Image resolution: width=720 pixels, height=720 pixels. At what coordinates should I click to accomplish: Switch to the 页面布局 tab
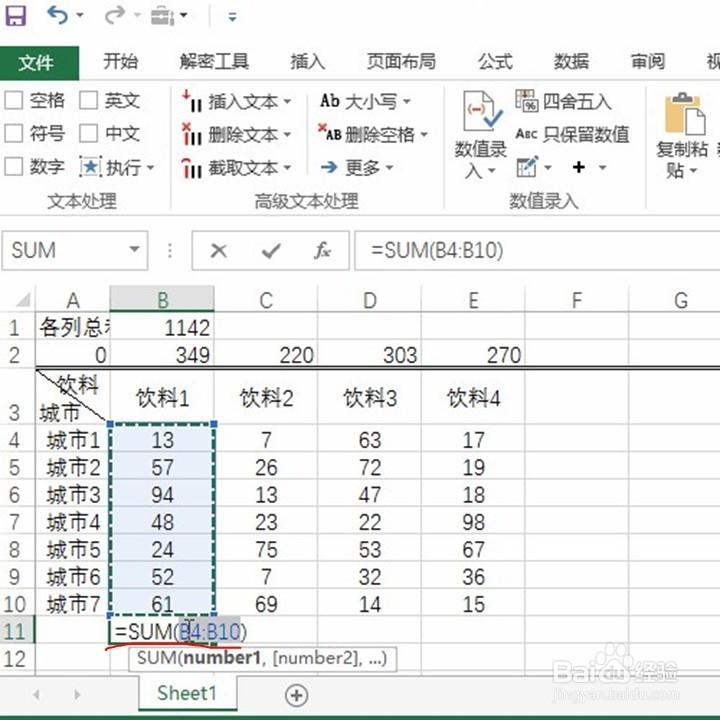point(401,61)
